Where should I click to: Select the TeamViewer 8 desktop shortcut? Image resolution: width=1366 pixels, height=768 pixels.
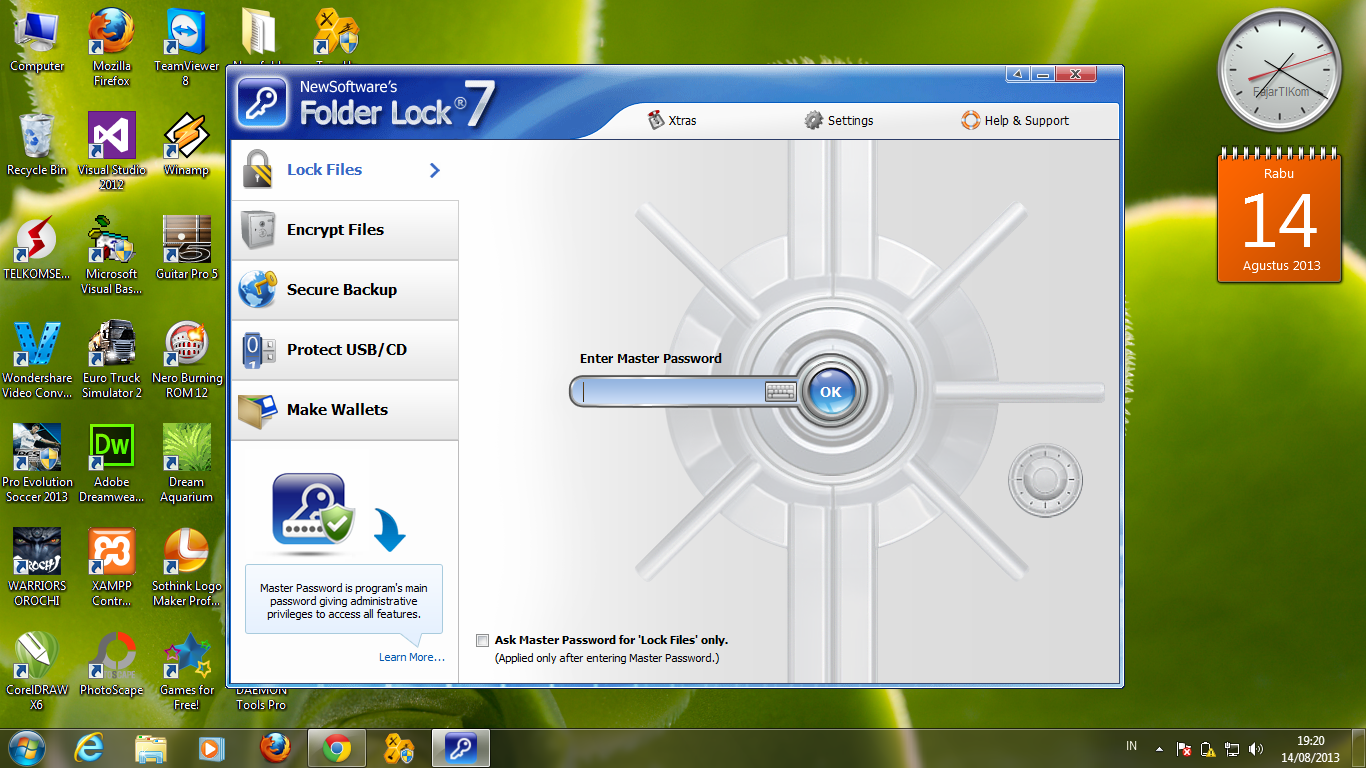click(x=186, y=48)
